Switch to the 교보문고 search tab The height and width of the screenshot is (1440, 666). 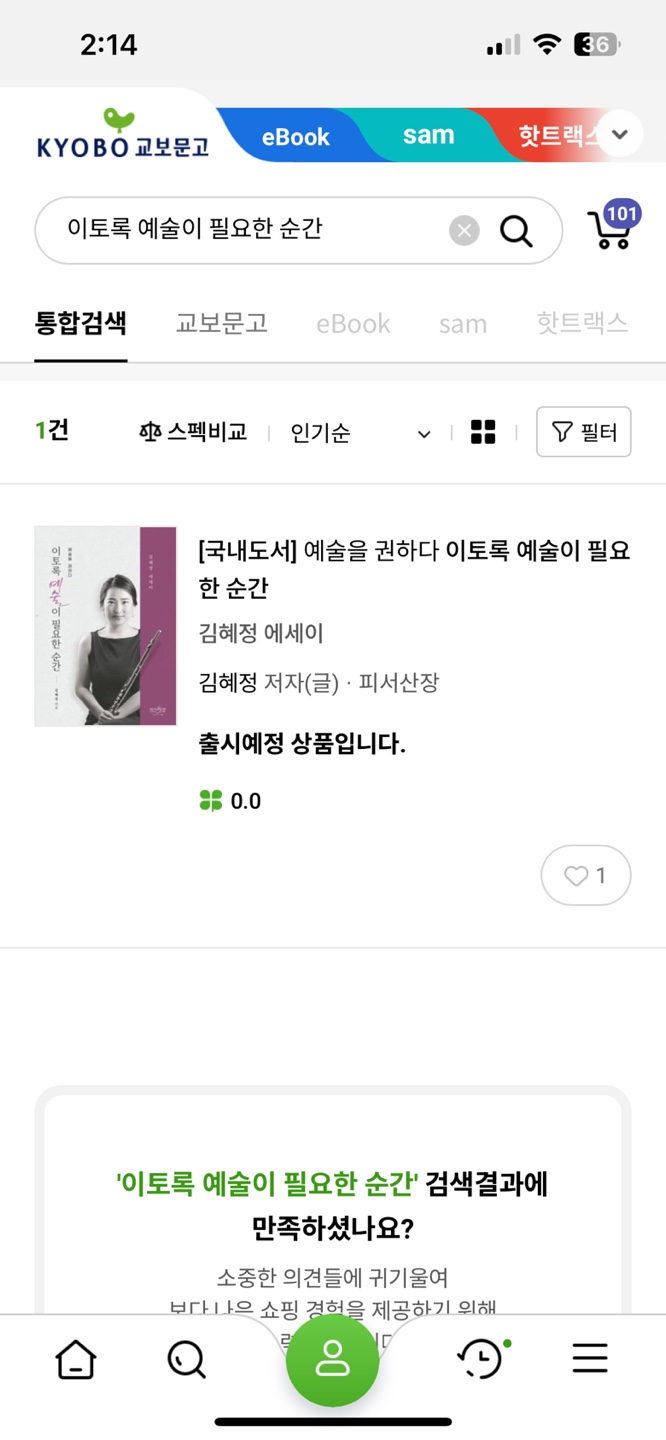tap(221, 323)
